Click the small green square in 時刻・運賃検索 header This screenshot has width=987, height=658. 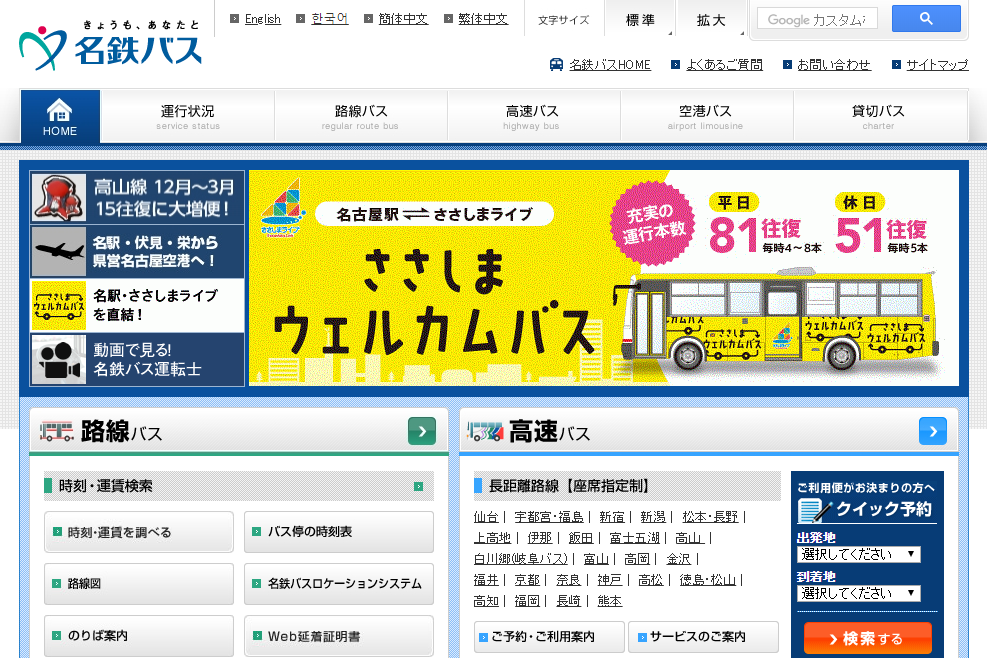tap(419, 486)
